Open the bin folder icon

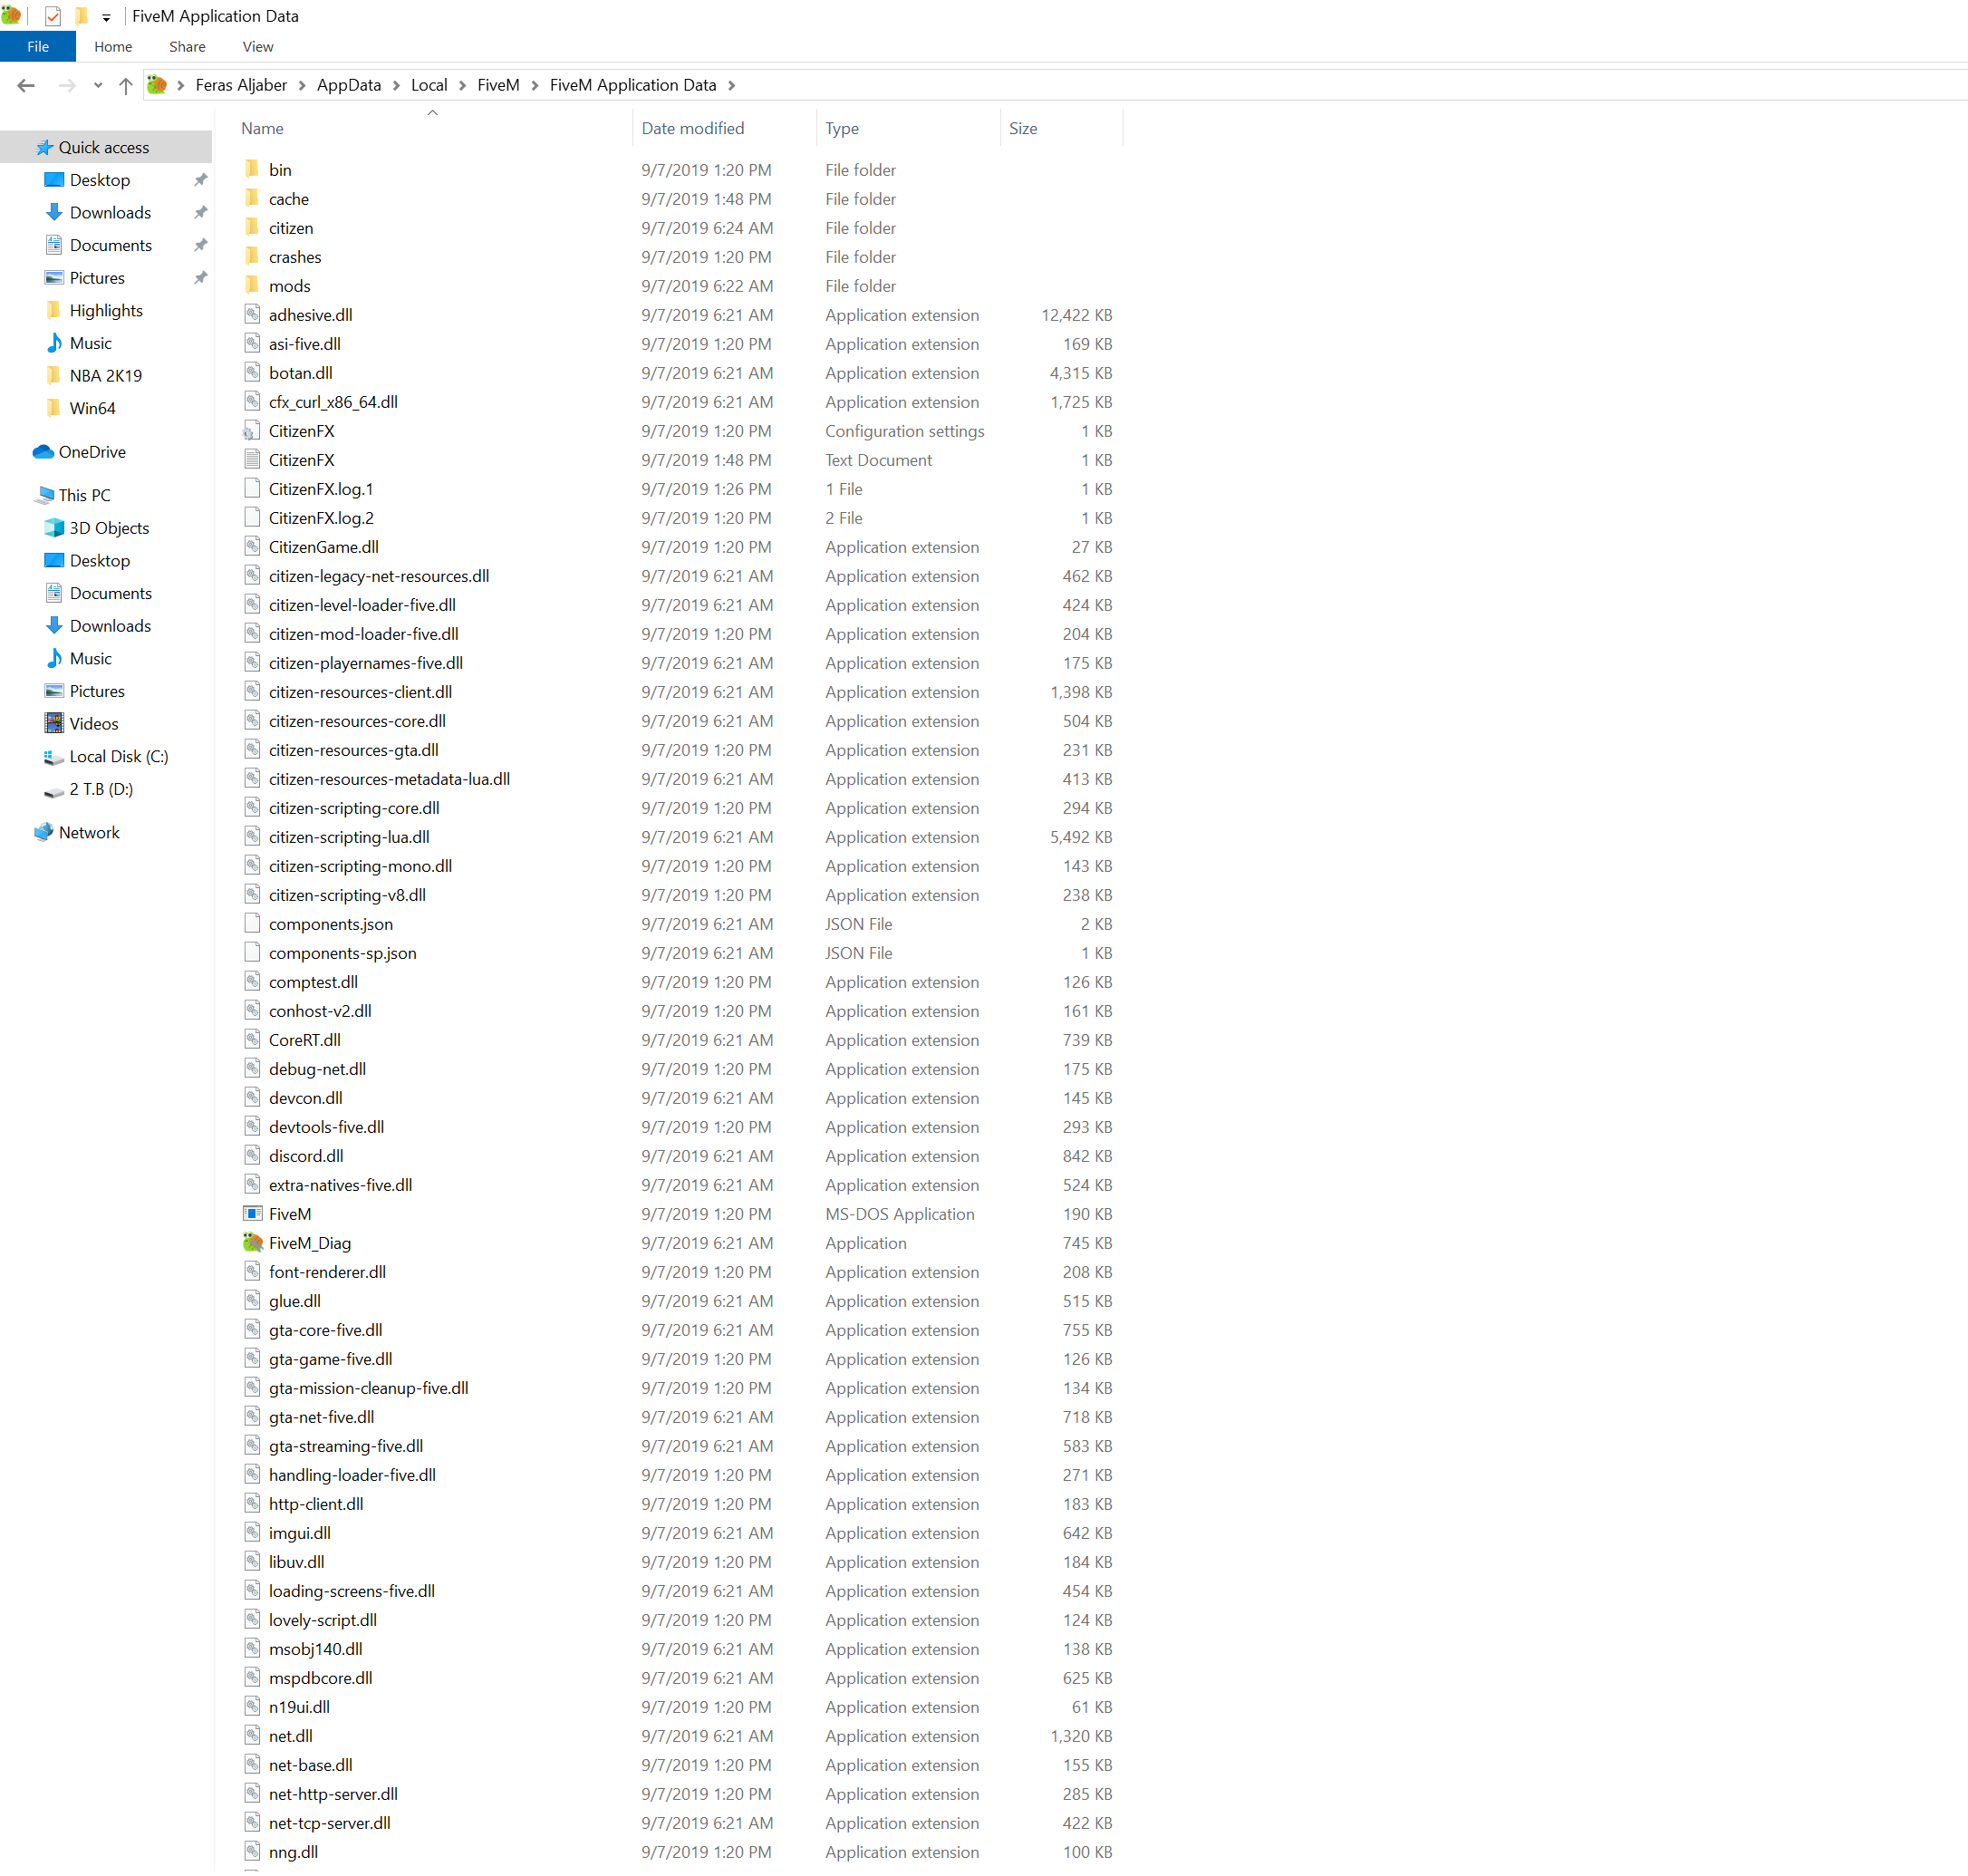pos(252,169)
